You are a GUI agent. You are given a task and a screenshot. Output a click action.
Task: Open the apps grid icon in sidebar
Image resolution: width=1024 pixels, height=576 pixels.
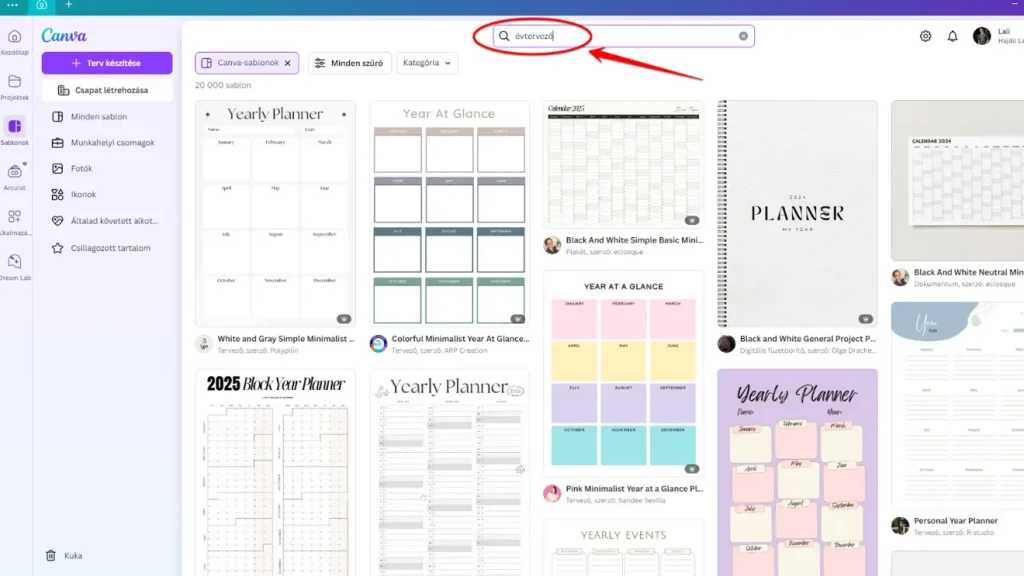tap(14, 216)
